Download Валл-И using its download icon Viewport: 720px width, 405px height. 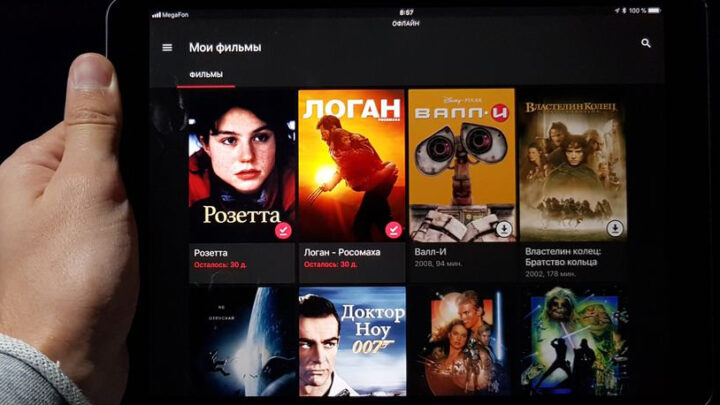[x=504, y=228]
